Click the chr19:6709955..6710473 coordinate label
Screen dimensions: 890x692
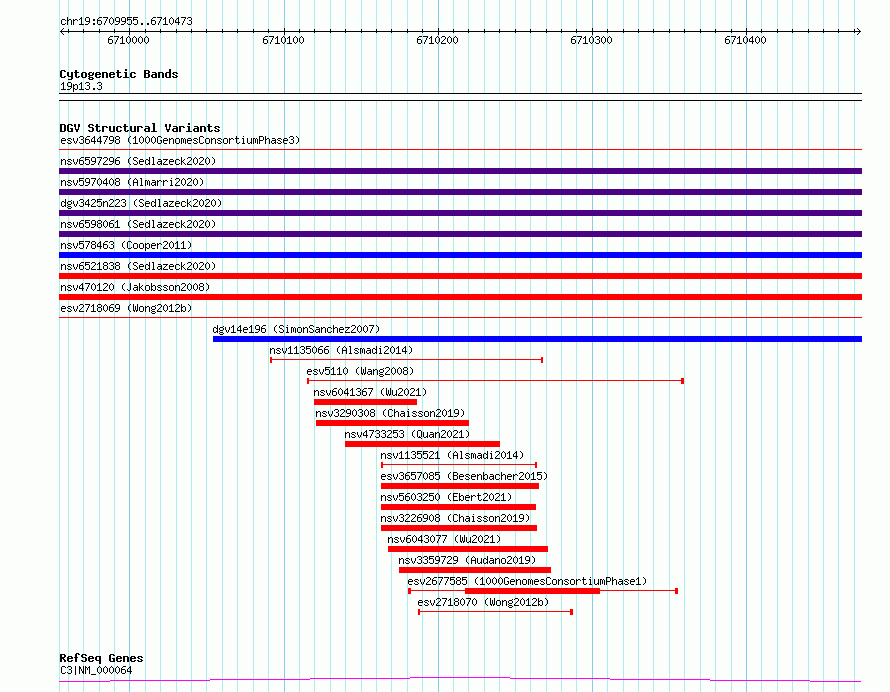click(x=126, y=21)
